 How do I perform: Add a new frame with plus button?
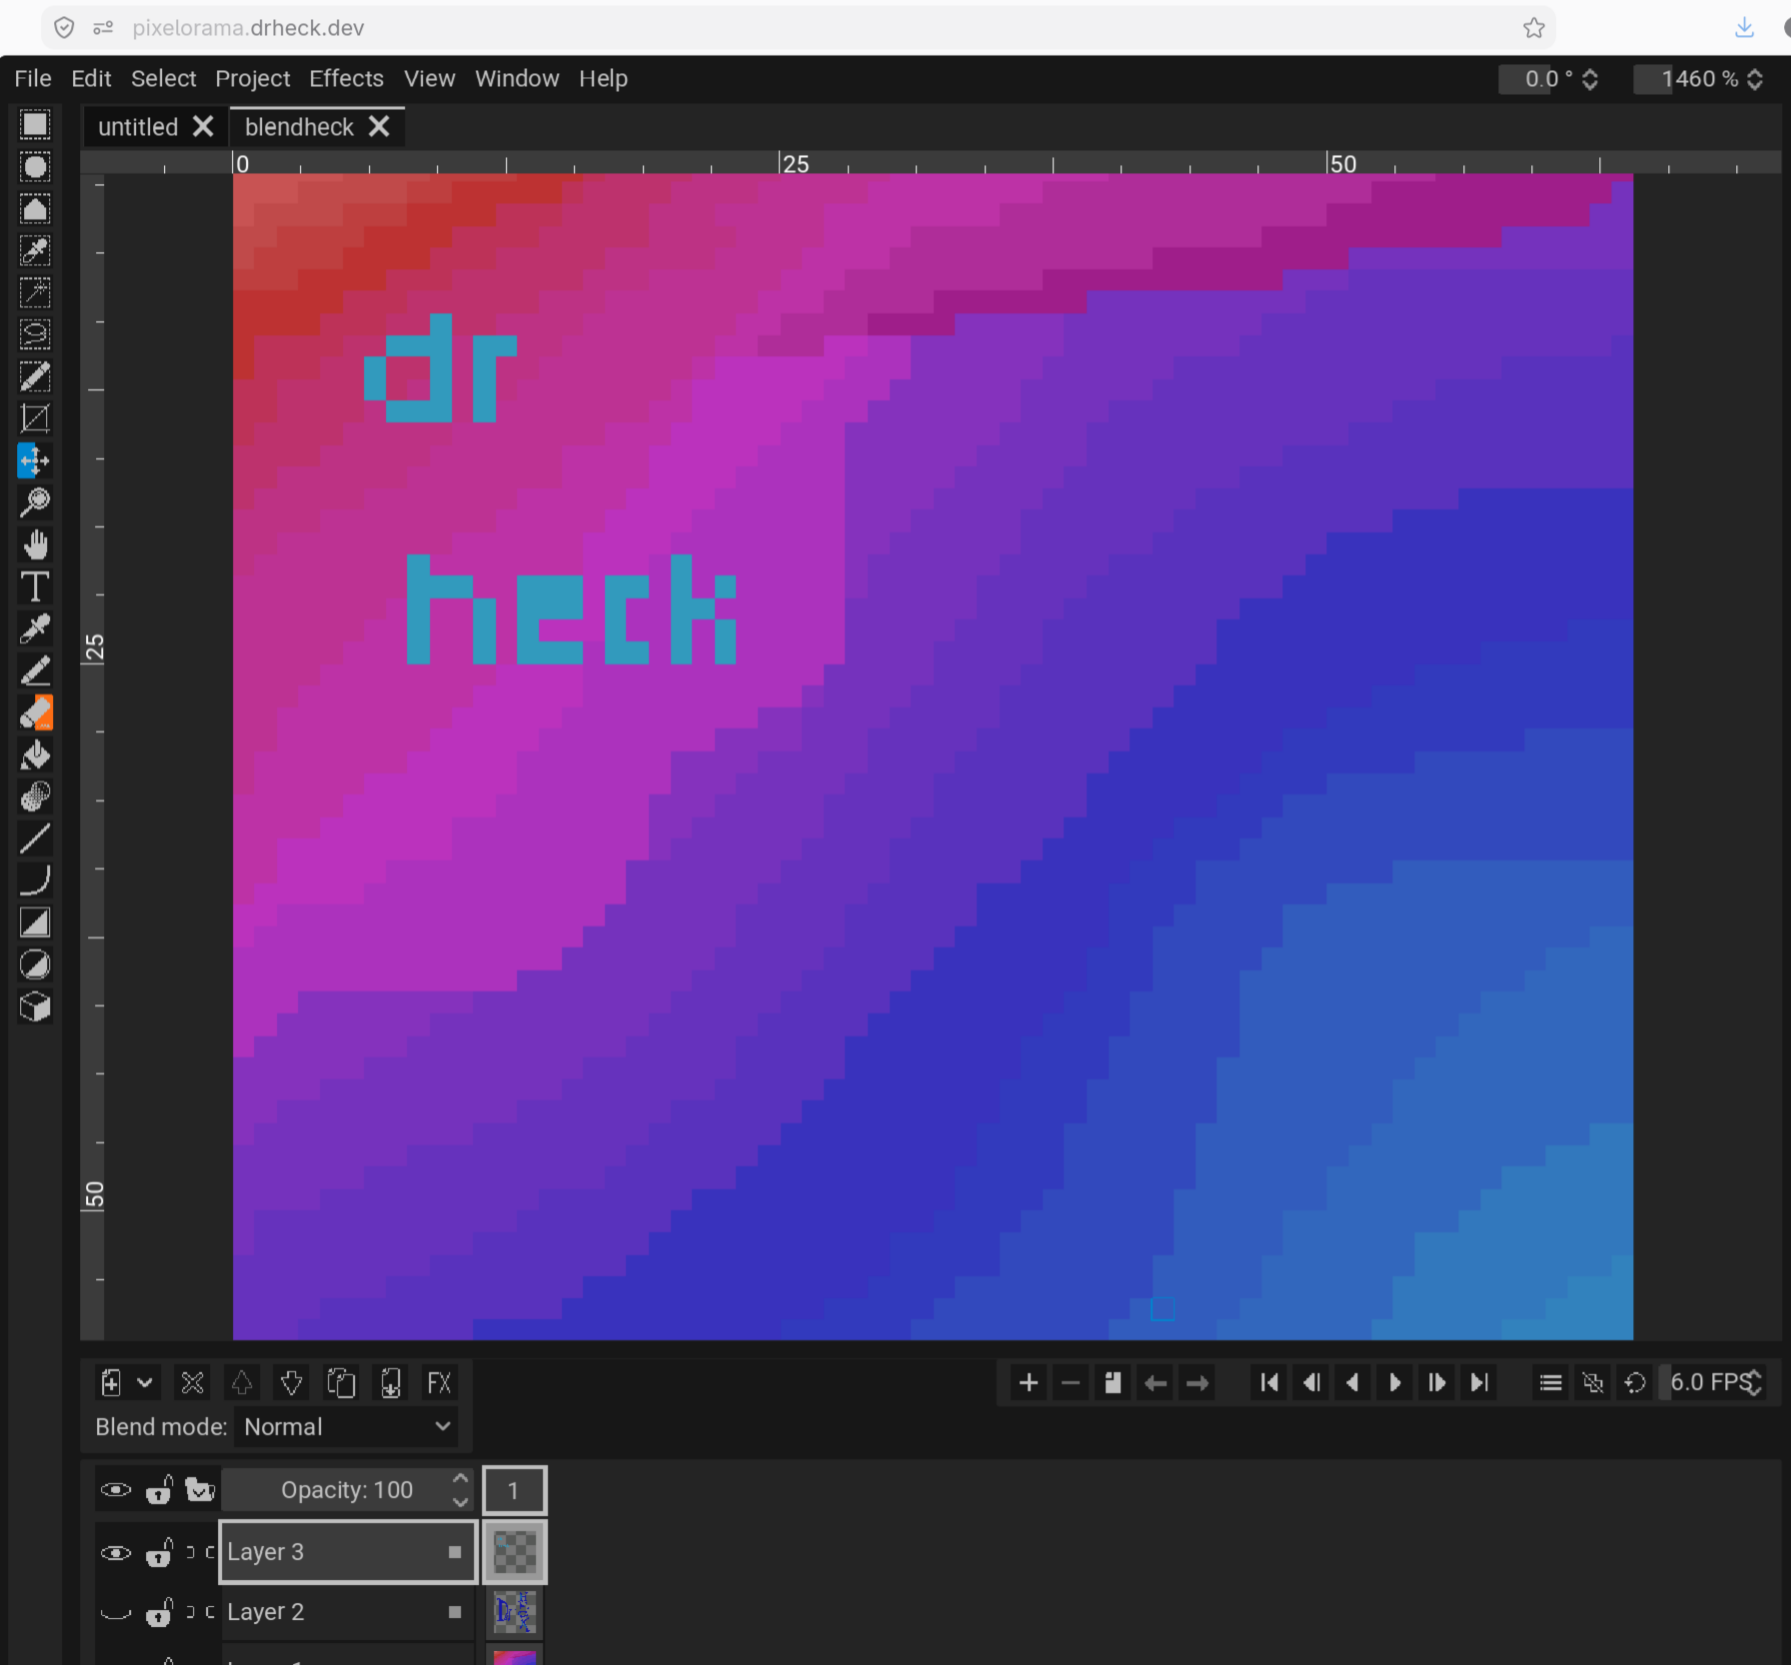[1028, 1383]
